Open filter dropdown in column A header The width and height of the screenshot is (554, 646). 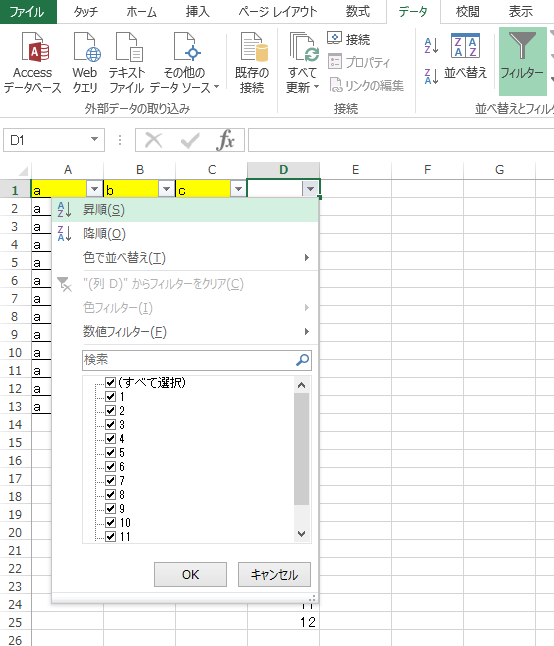click(95, 189)
